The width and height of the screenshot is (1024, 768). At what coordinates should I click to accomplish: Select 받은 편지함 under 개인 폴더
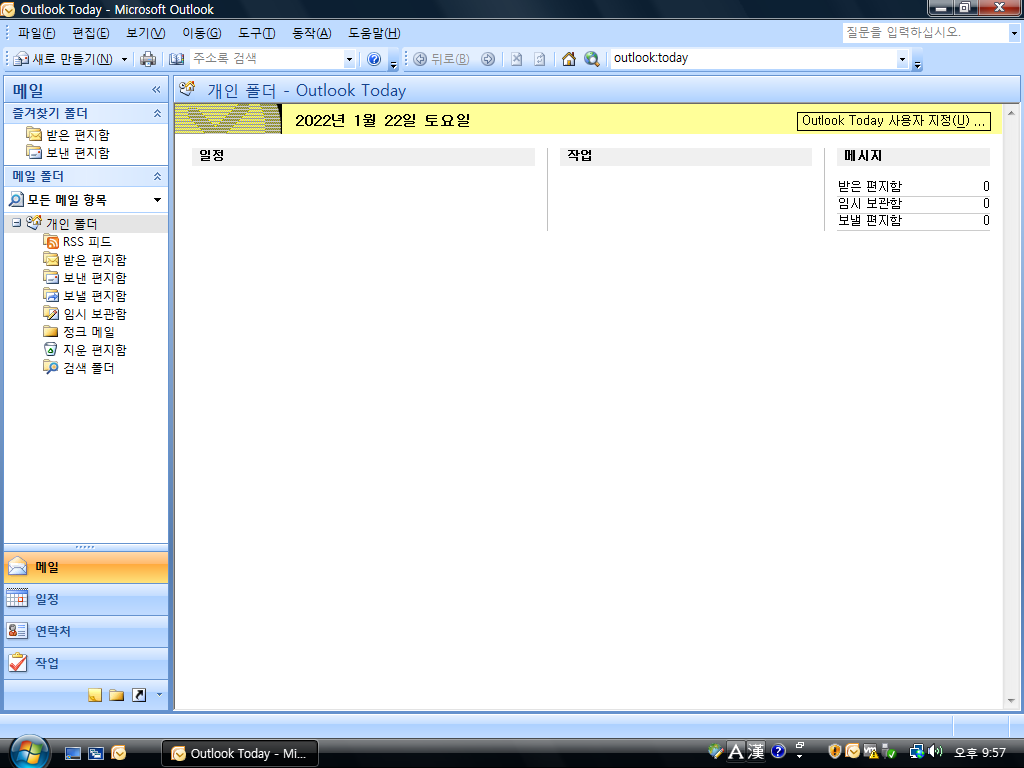coord(95,260)
